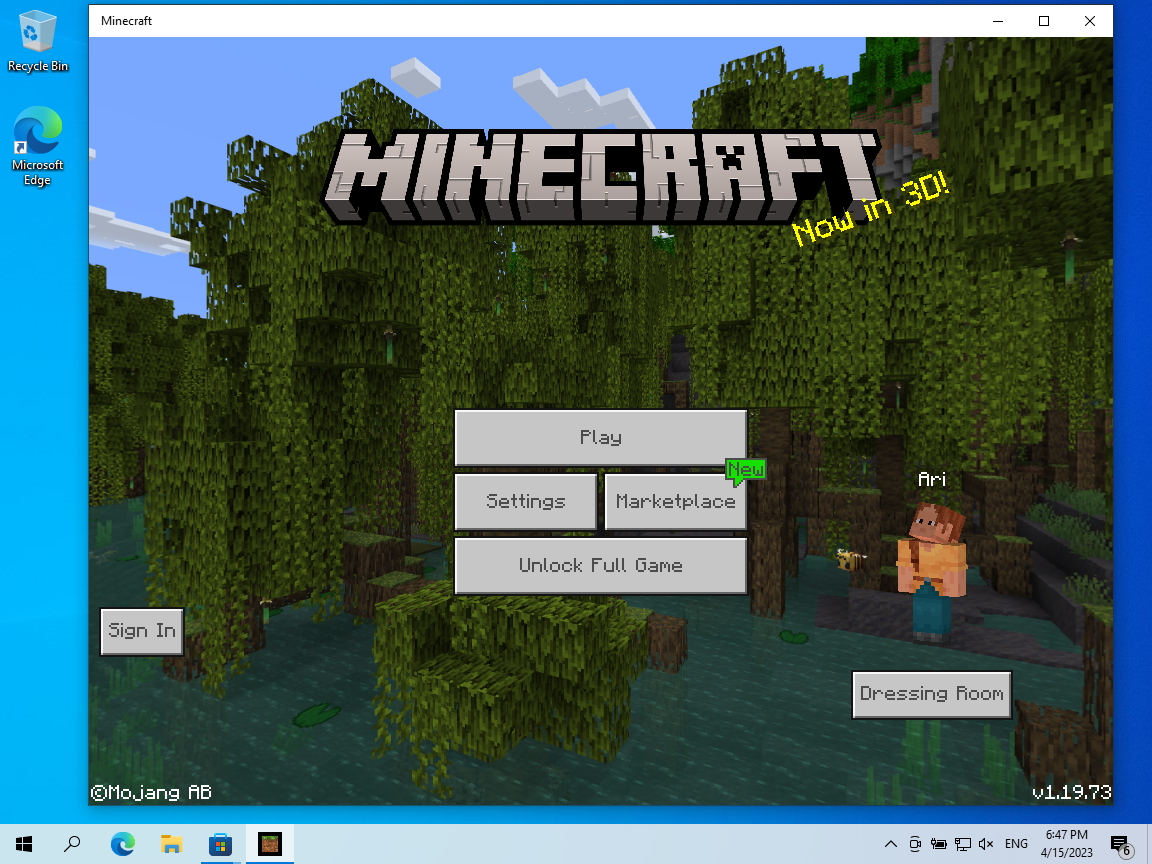Click Unlock Full Game
Image resolution: width=1152 pixels, height=864 pixels.
click(600, 566)
